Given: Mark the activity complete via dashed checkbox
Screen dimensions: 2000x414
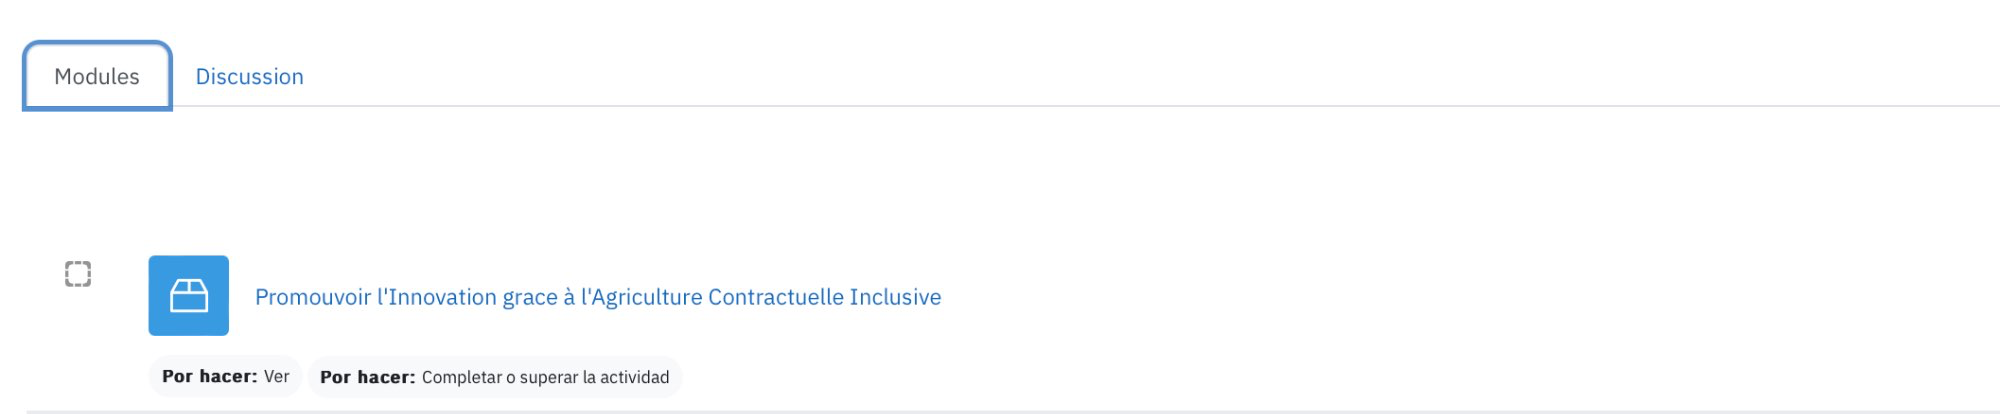Looking at the screenshot, I should 78,274.
